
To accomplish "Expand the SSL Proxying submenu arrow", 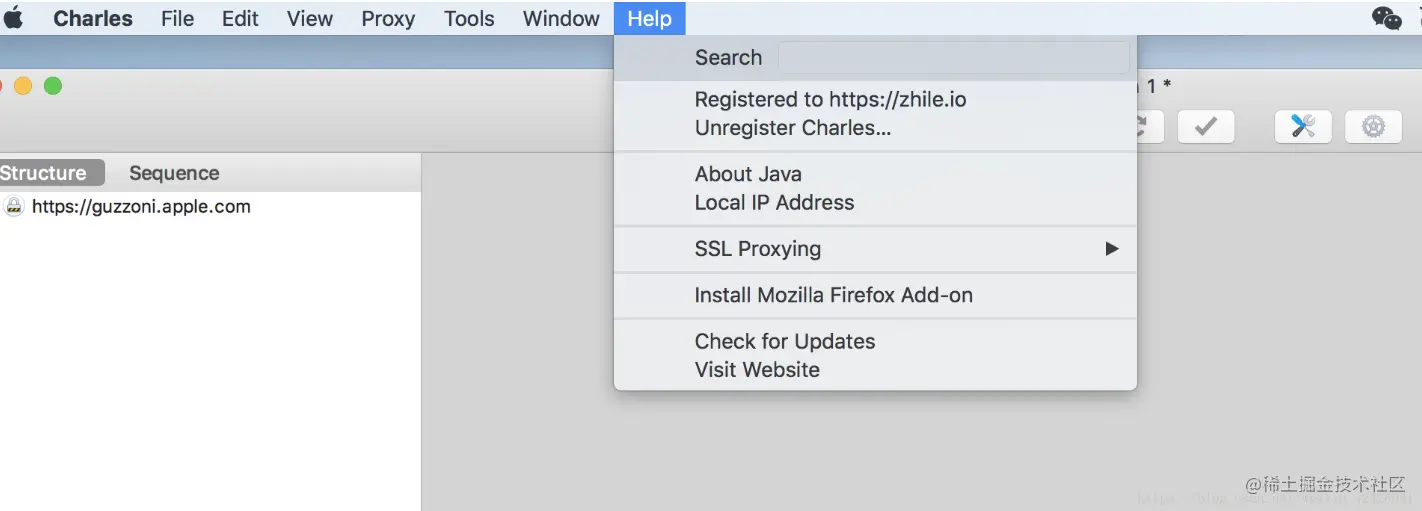I will pos(1111,249).
